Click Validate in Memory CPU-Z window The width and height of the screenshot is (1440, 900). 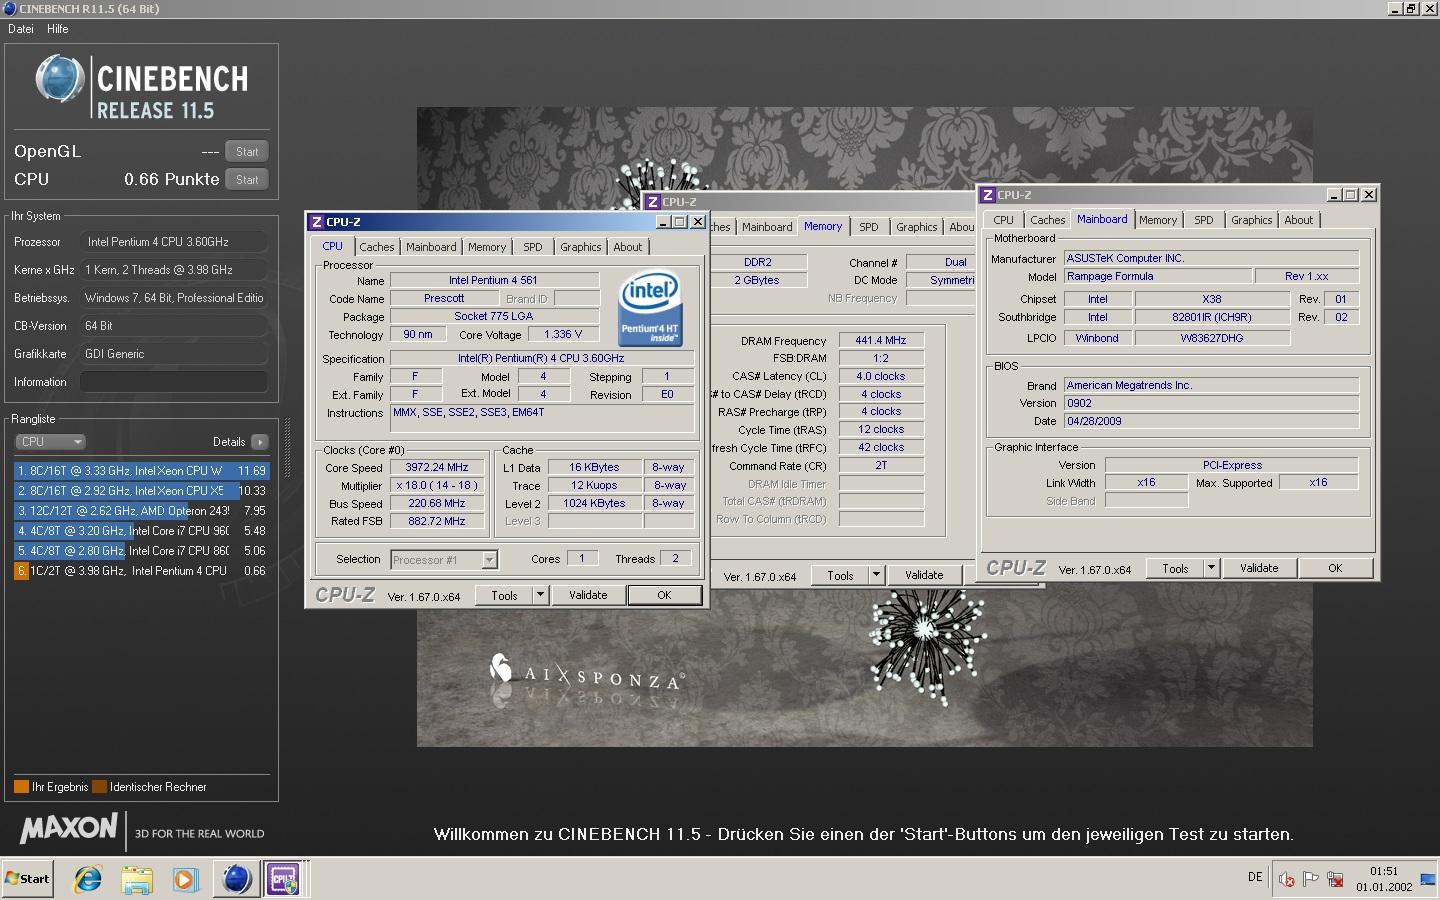coord(924,575)
